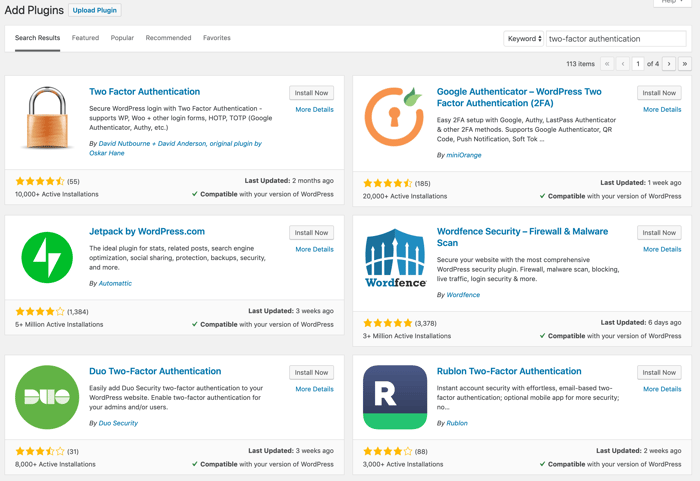Click star rating of Wordfence Security
The height and width of the screenshot is (481, 700).
coord(388,323)
